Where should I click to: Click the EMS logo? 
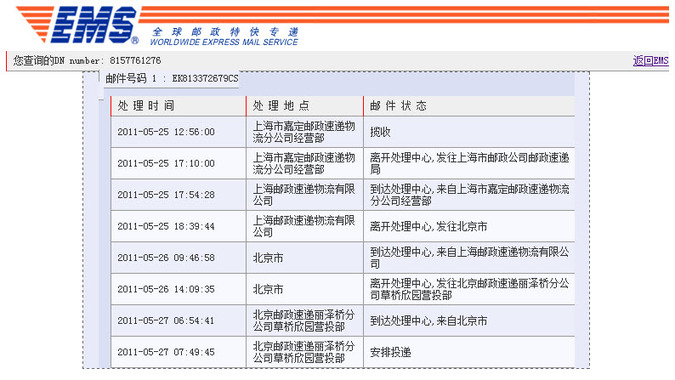coord(78,25)
